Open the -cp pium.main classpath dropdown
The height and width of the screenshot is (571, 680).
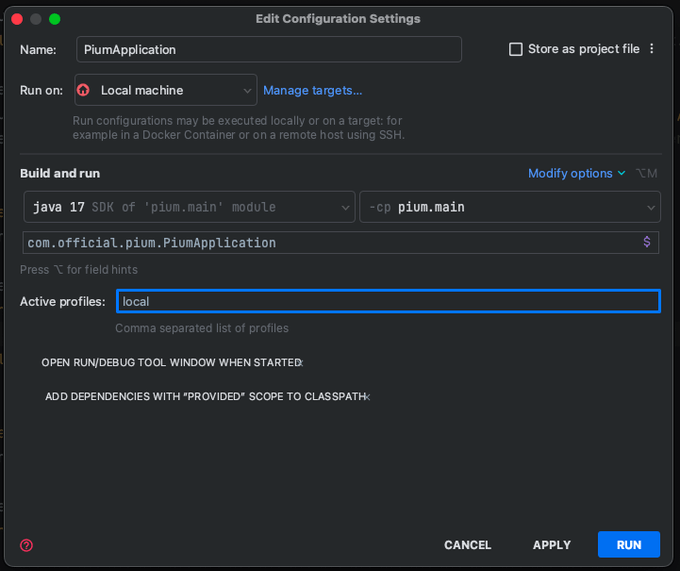pyautogui.click(x=509, y=207)
